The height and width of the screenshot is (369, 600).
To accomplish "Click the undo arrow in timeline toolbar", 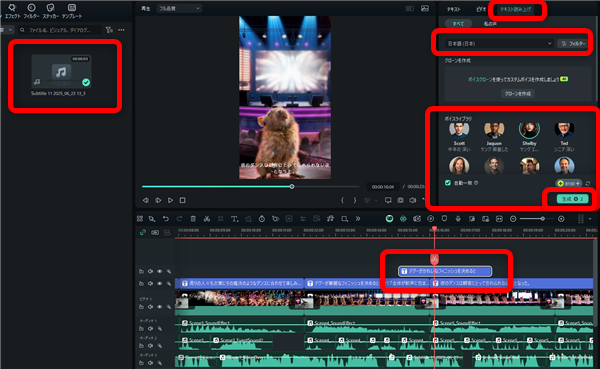I will (x=166, y=219).
